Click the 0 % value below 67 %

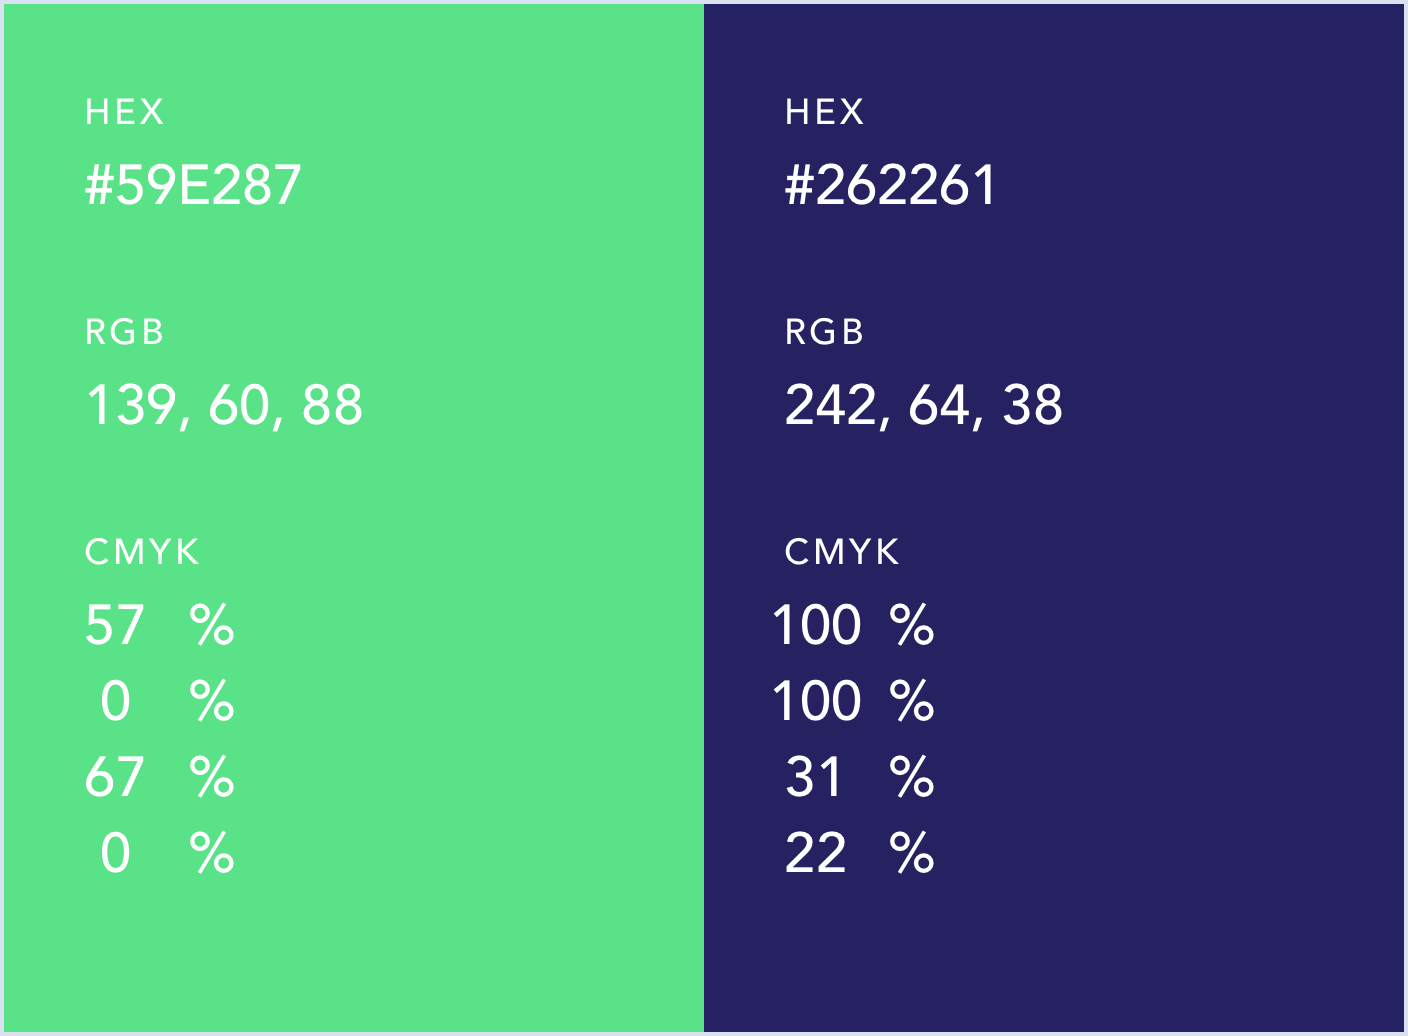tap(165, 853)
